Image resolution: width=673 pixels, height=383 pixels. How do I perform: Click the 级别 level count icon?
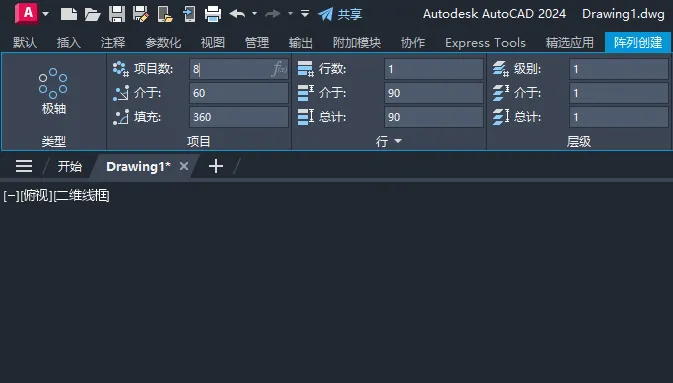coord(501,69)
